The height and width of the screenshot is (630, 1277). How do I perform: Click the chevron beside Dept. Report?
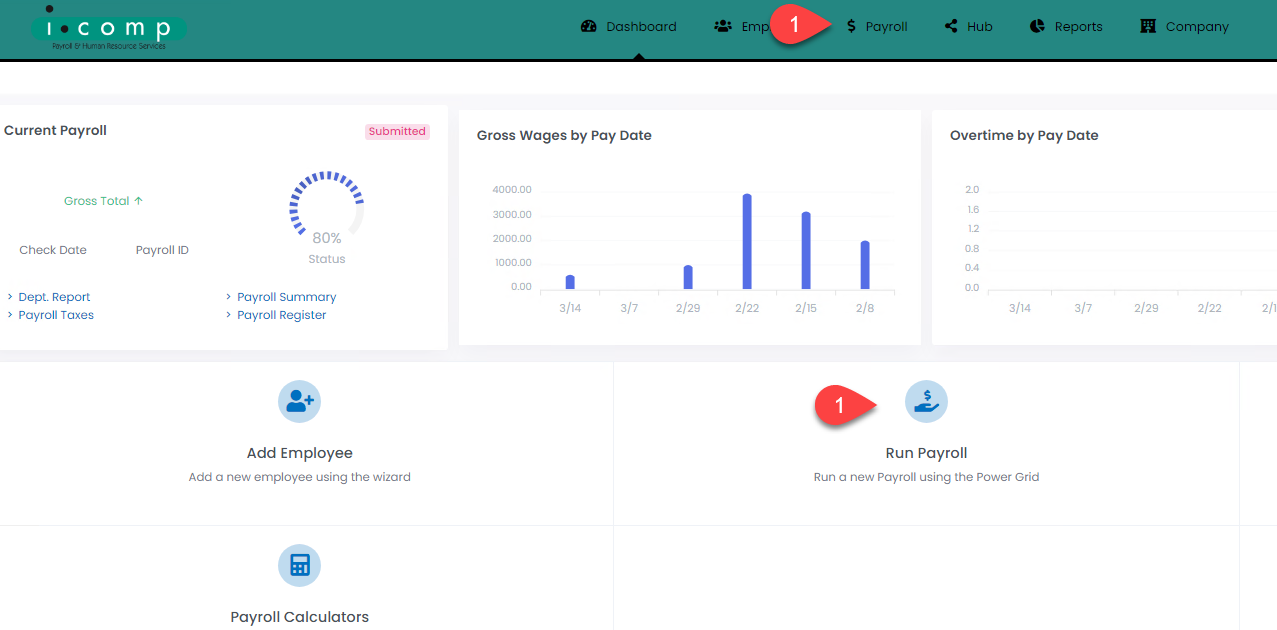click(10, 297)
